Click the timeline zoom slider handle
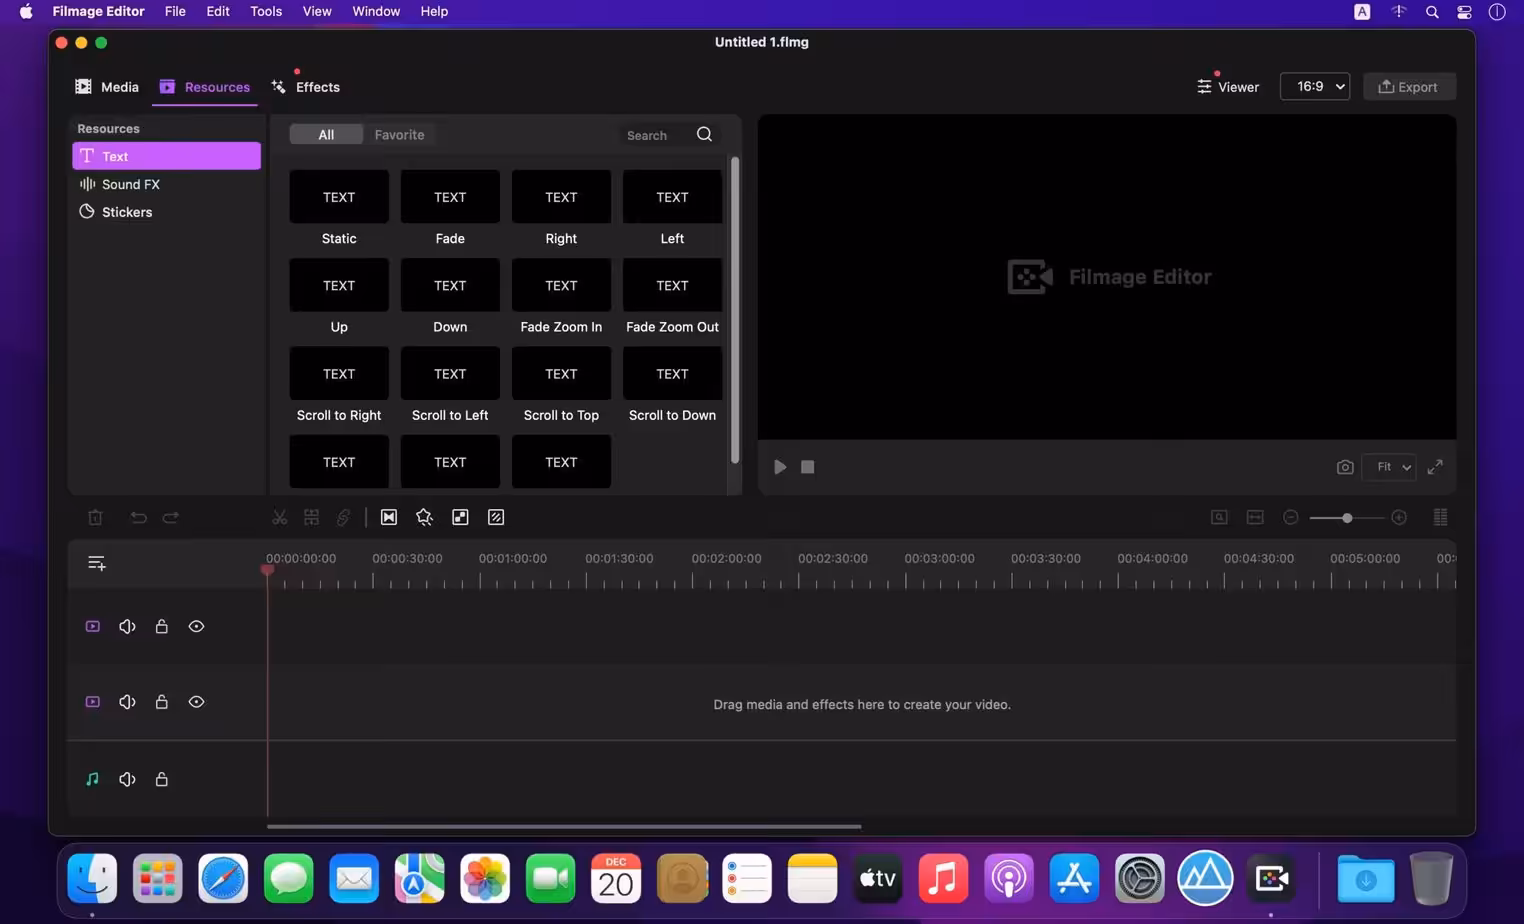Image resolution: width=1524 pixels, height=924 pixels. pyautogui.click(x=1347, y=517)
